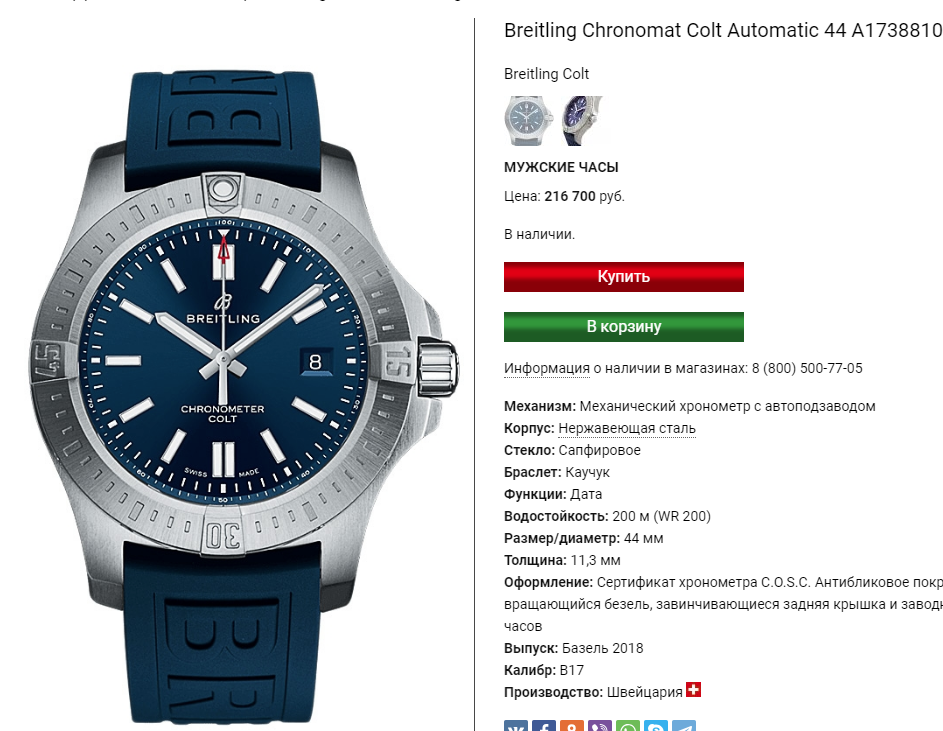943x731 pixels.
Task: Open the Нержавеющая сталь link
Action: 627,428
